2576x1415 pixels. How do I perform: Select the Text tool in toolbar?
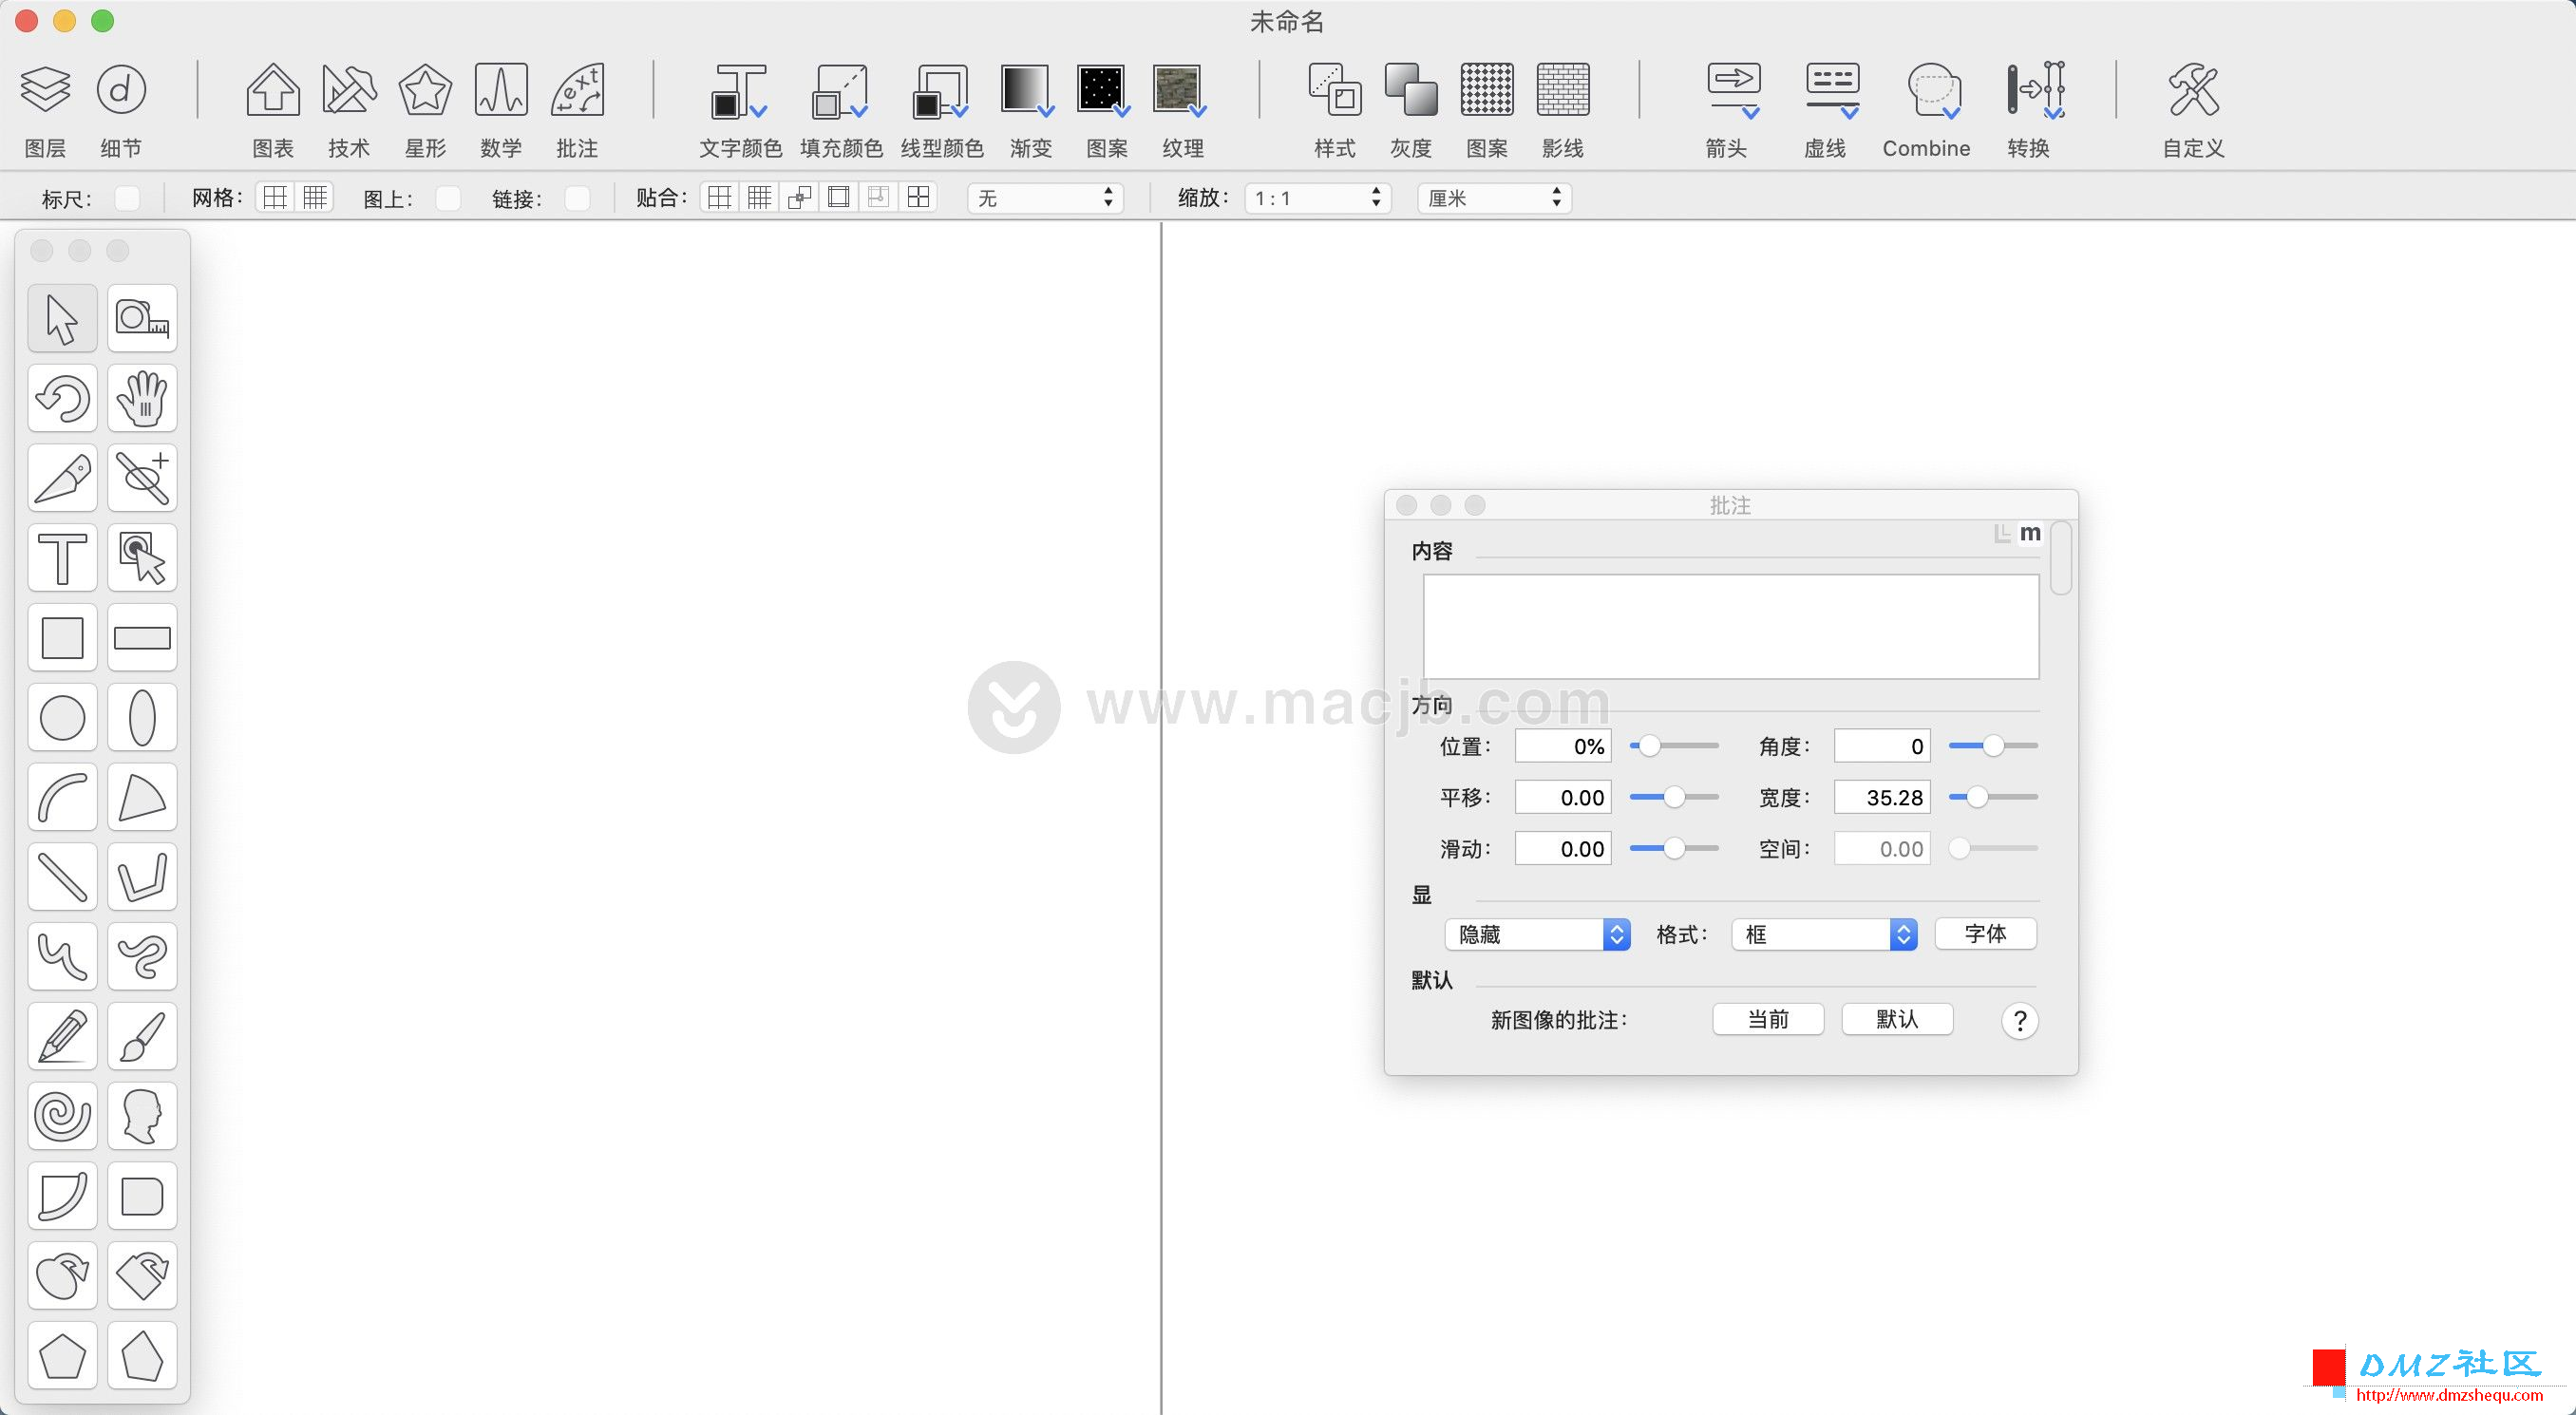point(61,557)
